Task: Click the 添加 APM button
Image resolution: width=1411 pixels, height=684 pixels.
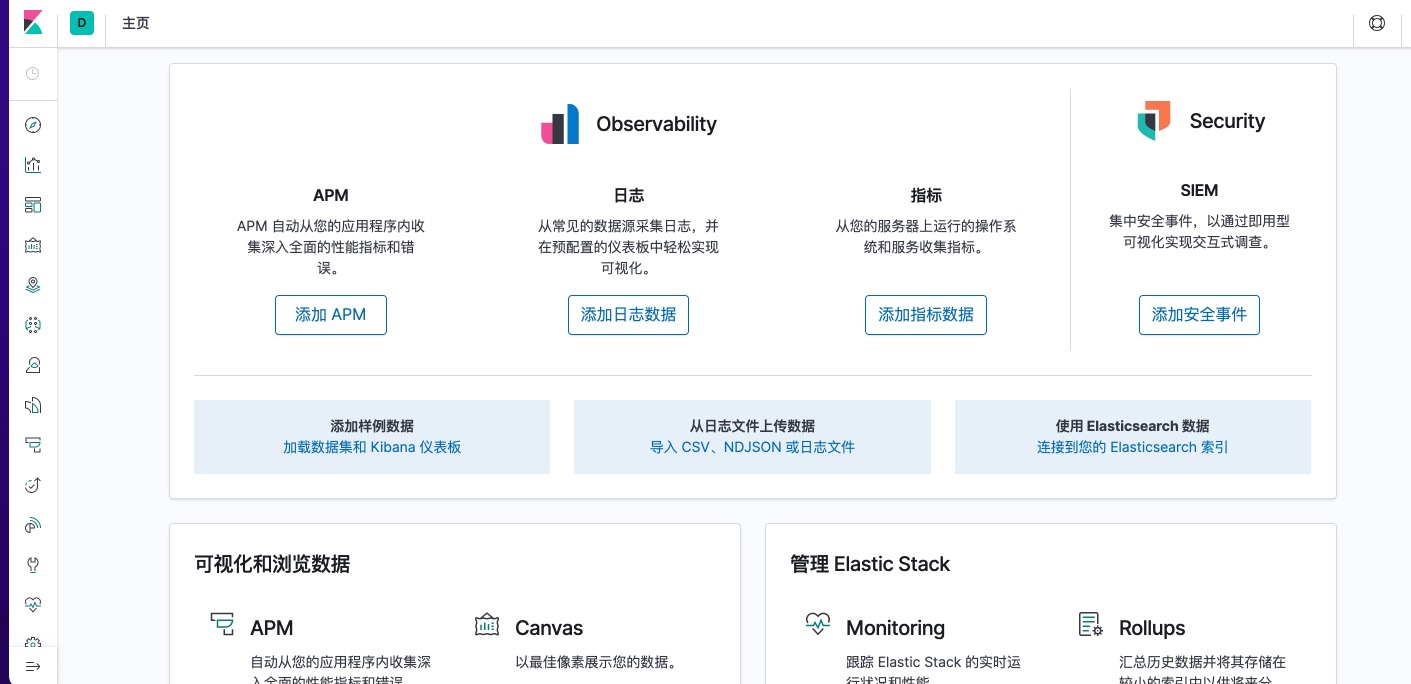Action: coord(331,315)
